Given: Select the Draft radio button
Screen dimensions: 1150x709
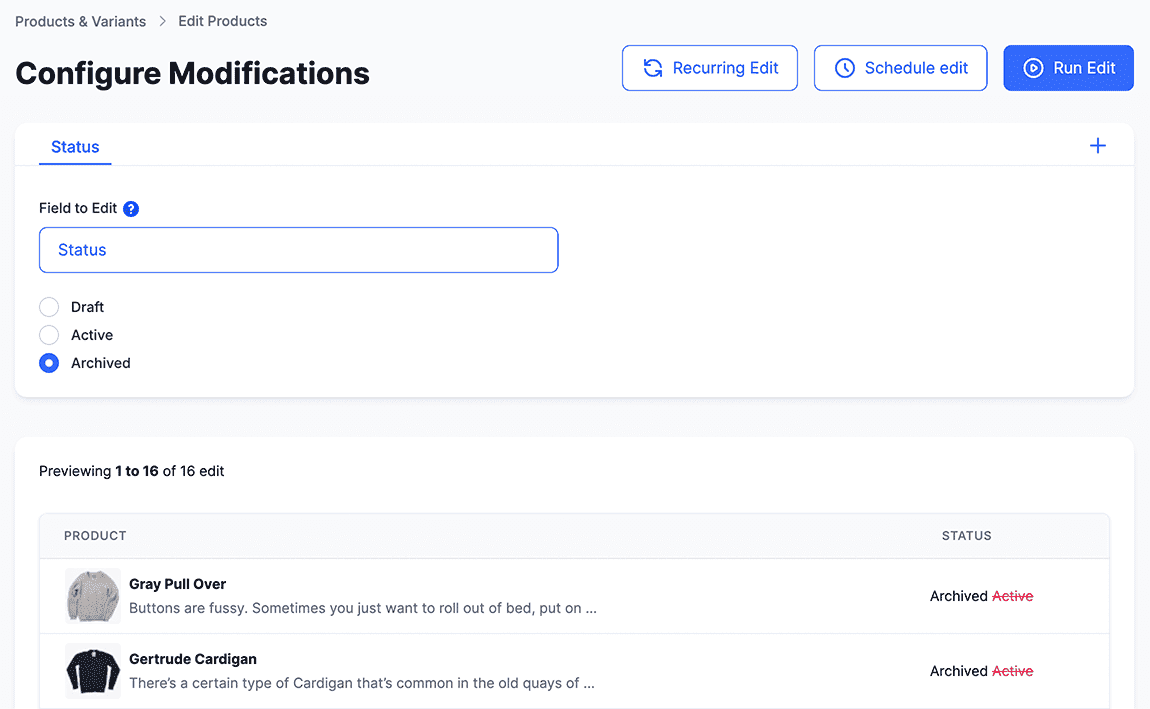Looking at the screenshot, I should 49,307.
